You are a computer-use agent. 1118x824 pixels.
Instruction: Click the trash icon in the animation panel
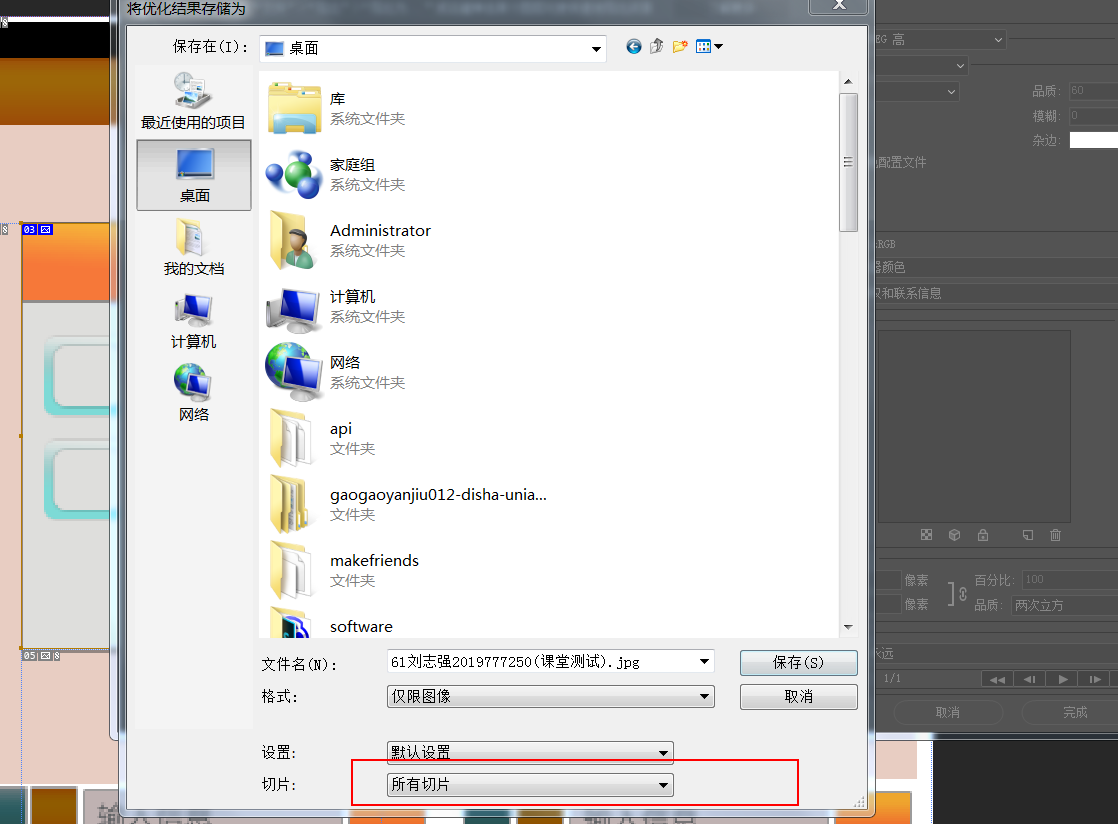1055,535
